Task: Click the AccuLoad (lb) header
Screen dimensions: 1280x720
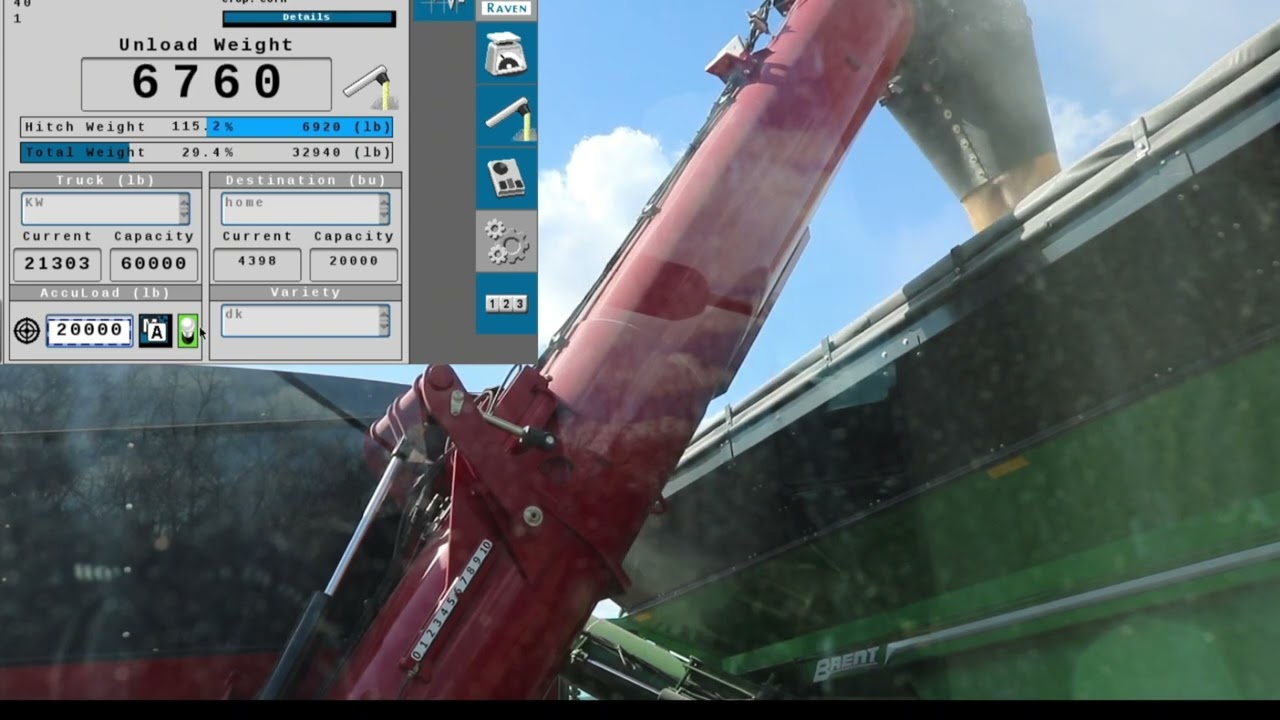Action: [105, 292]
